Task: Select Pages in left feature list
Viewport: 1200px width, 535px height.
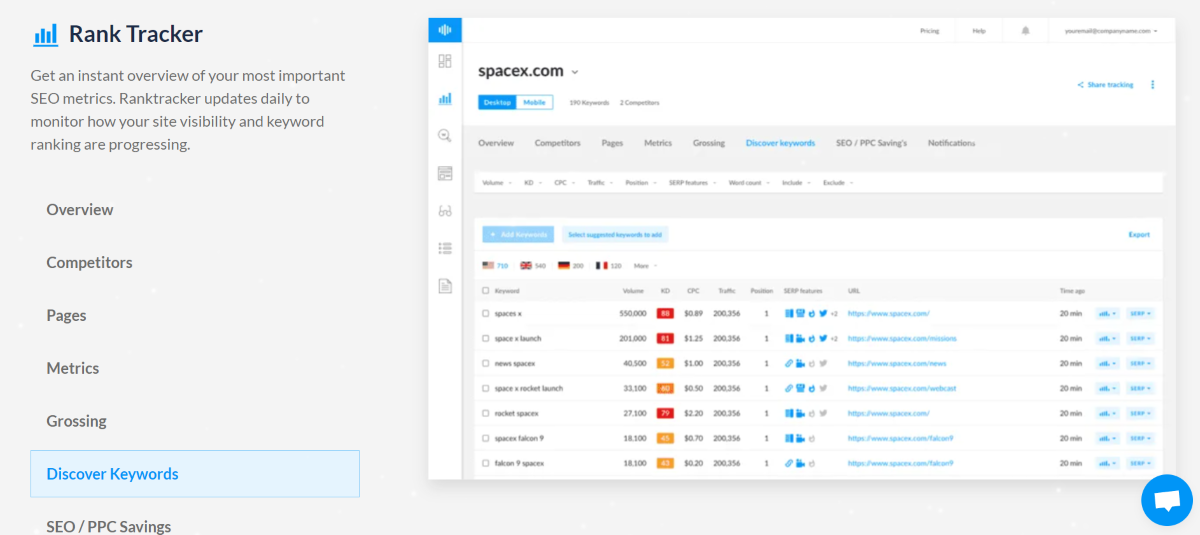Action: (x=66, y=315)
